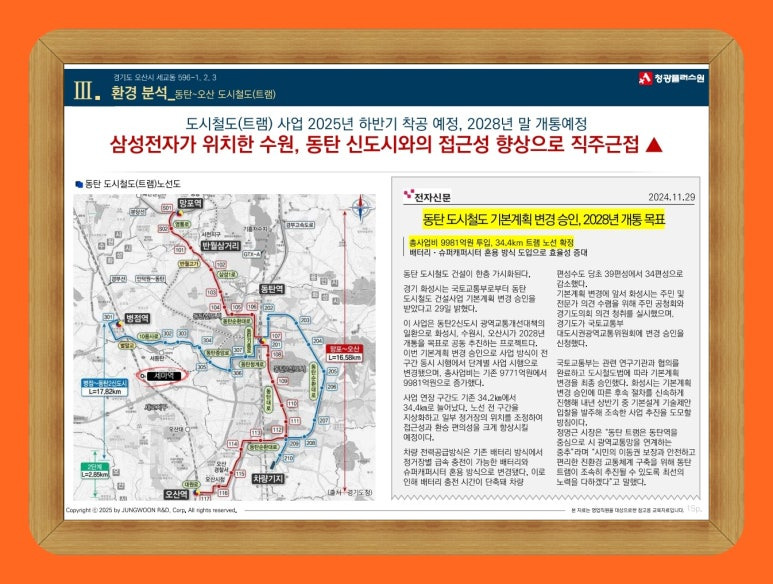Viewport: 773px width, 584px height.
Task: Select the 반월삼거리 label on the map
Action: (221, 245)
